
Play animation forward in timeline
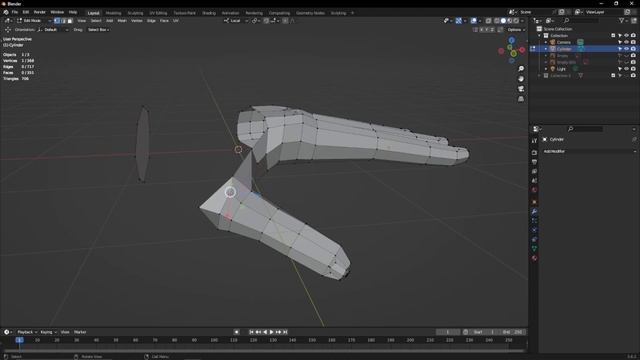click(x=272, y=332)
